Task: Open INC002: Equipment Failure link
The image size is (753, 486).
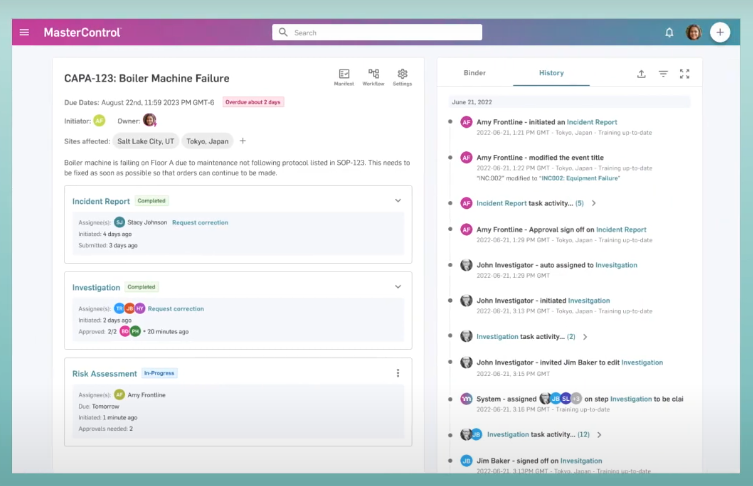Action: [580, 178]
